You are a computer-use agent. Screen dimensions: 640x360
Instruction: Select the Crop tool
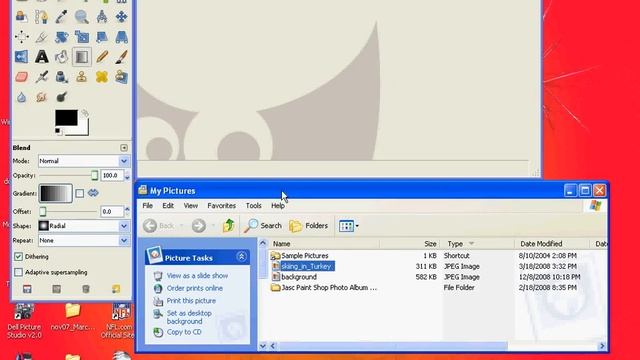(42, 37)
